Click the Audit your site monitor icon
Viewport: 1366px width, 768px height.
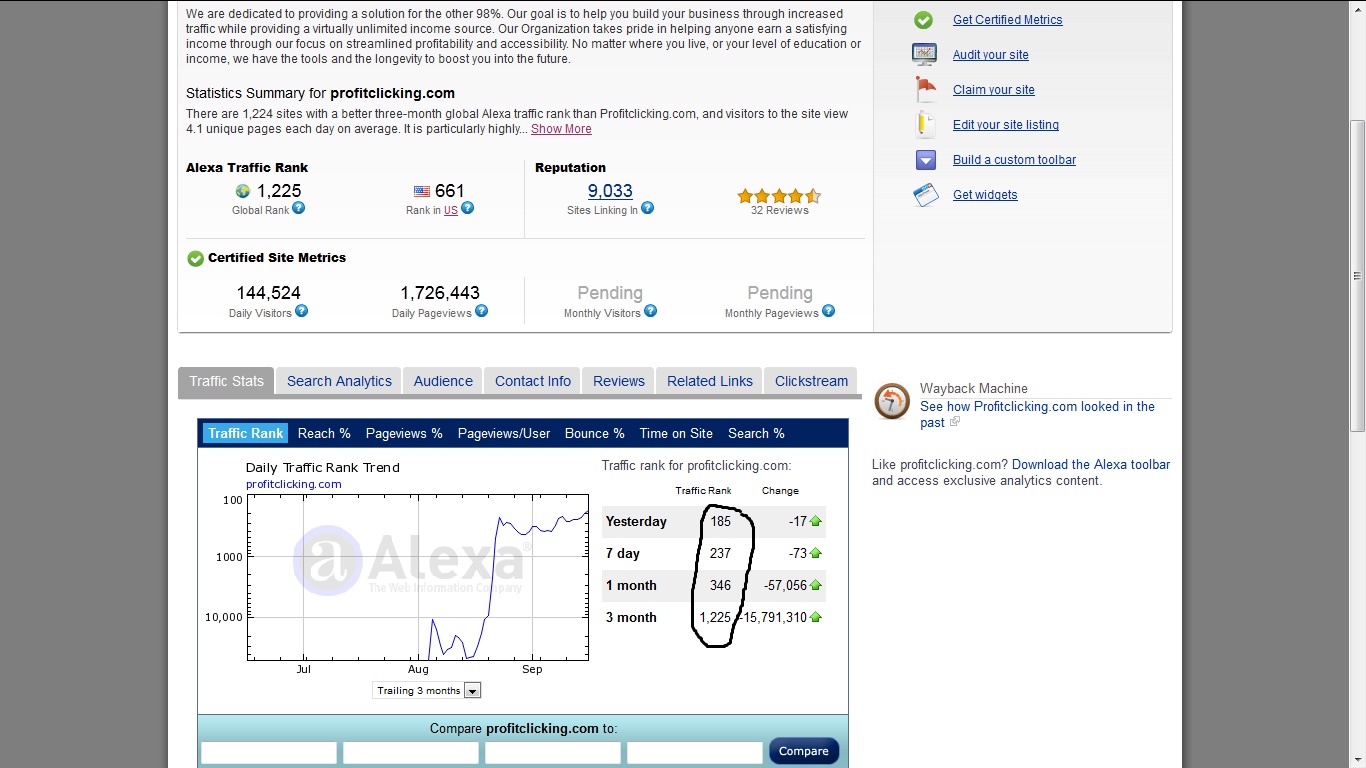[924, 55]
